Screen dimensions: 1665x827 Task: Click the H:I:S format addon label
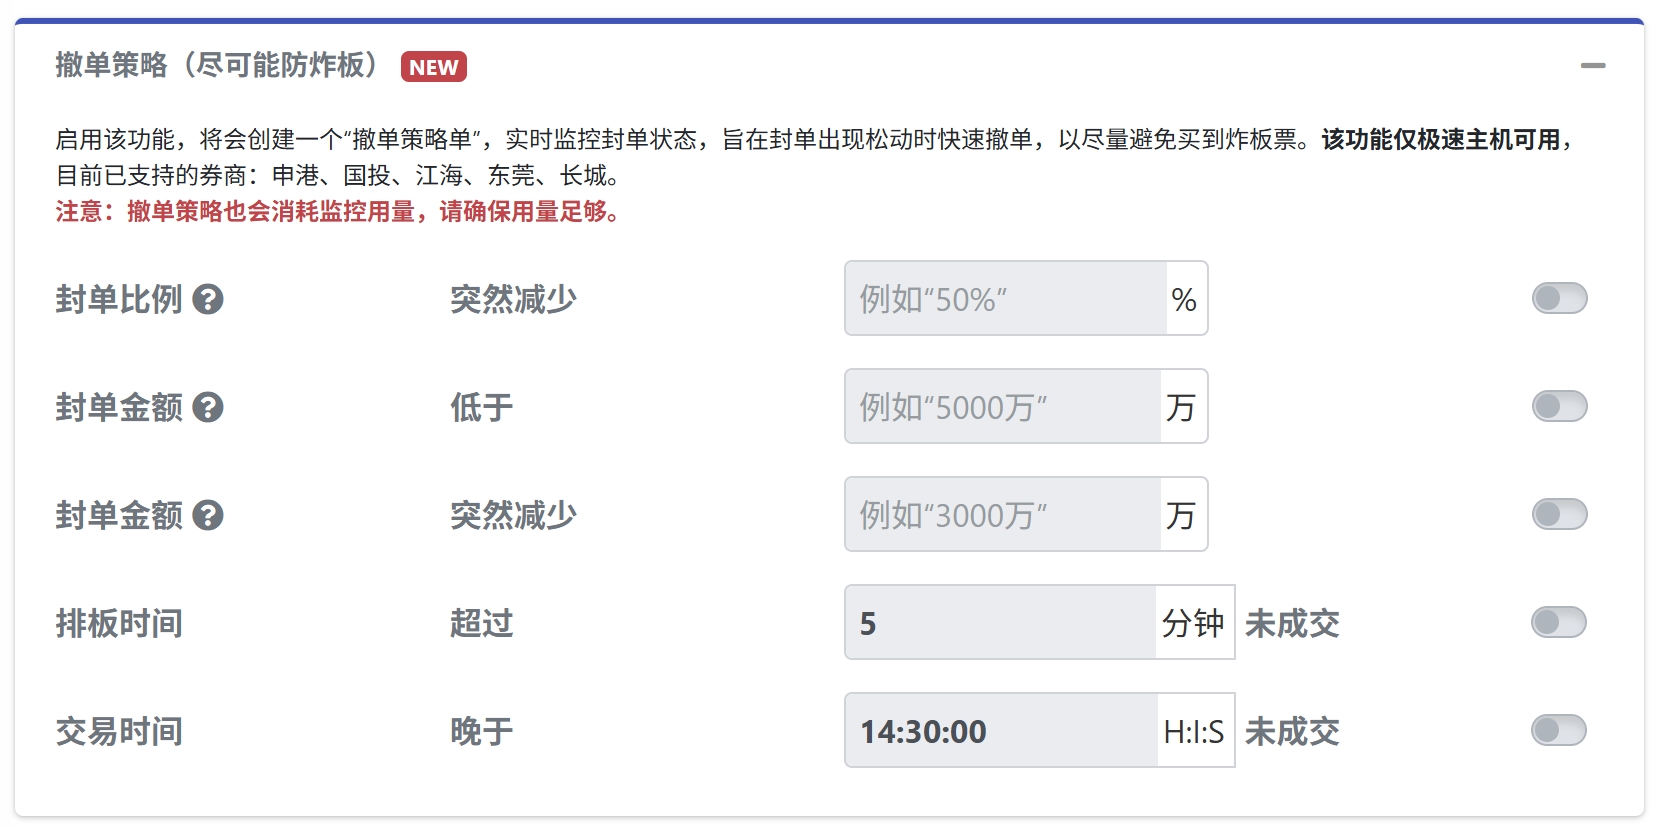coord(1196,730)
